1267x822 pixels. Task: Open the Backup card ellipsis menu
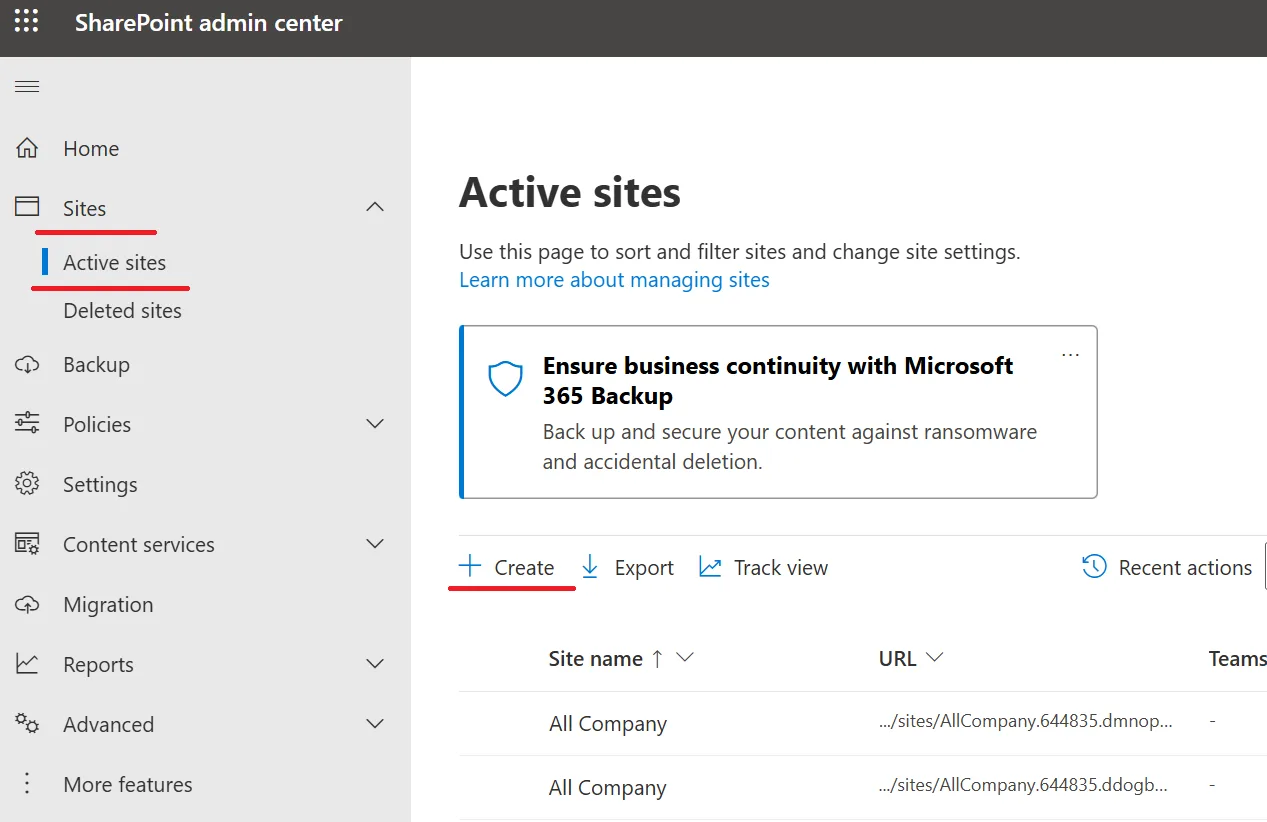[1070, 355]
